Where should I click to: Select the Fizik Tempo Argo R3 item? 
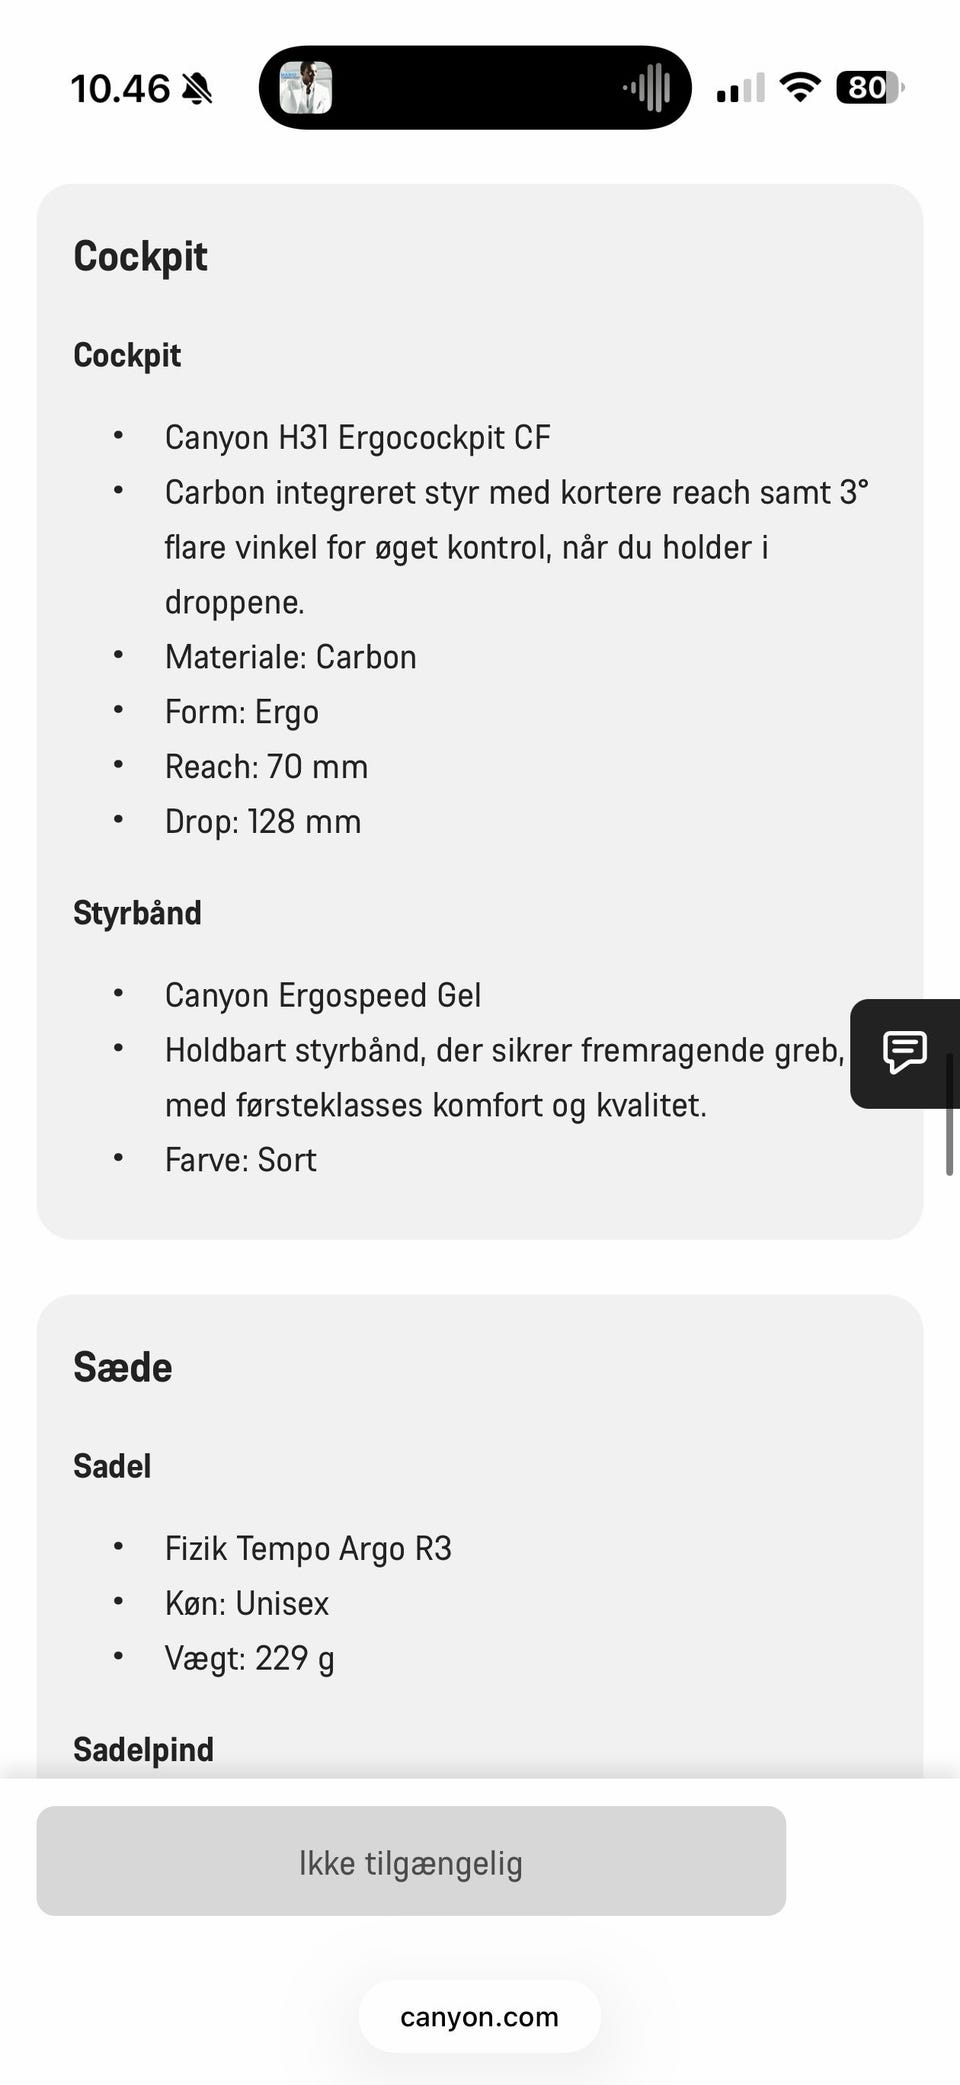(x=308, y=1549)
